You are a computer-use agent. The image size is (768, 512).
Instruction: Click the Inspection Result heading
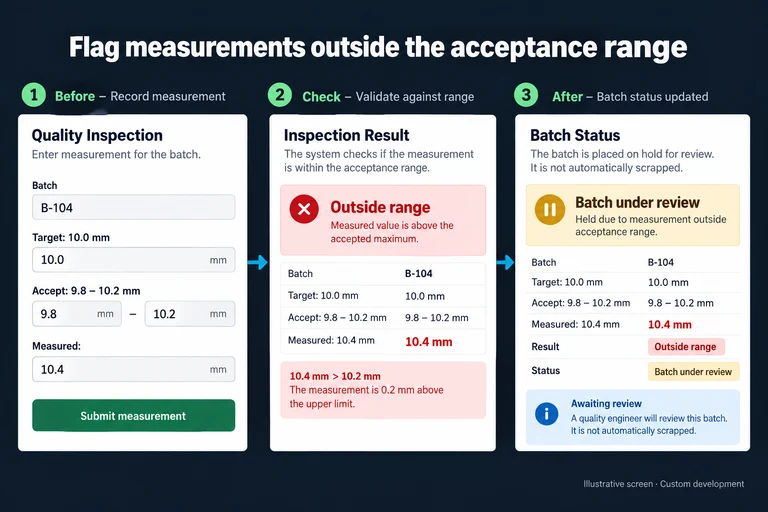tap(346, 135)
